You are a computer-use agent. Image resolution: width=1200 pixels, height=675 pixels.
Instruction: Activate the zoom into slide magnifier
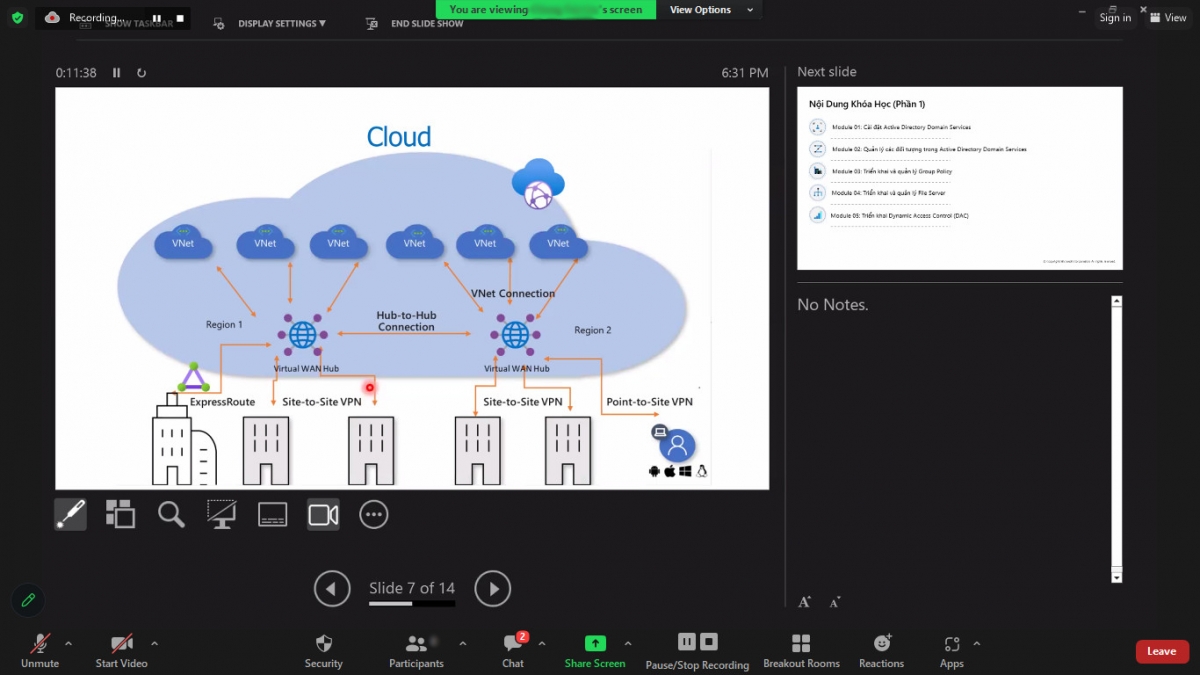[171, 514]
